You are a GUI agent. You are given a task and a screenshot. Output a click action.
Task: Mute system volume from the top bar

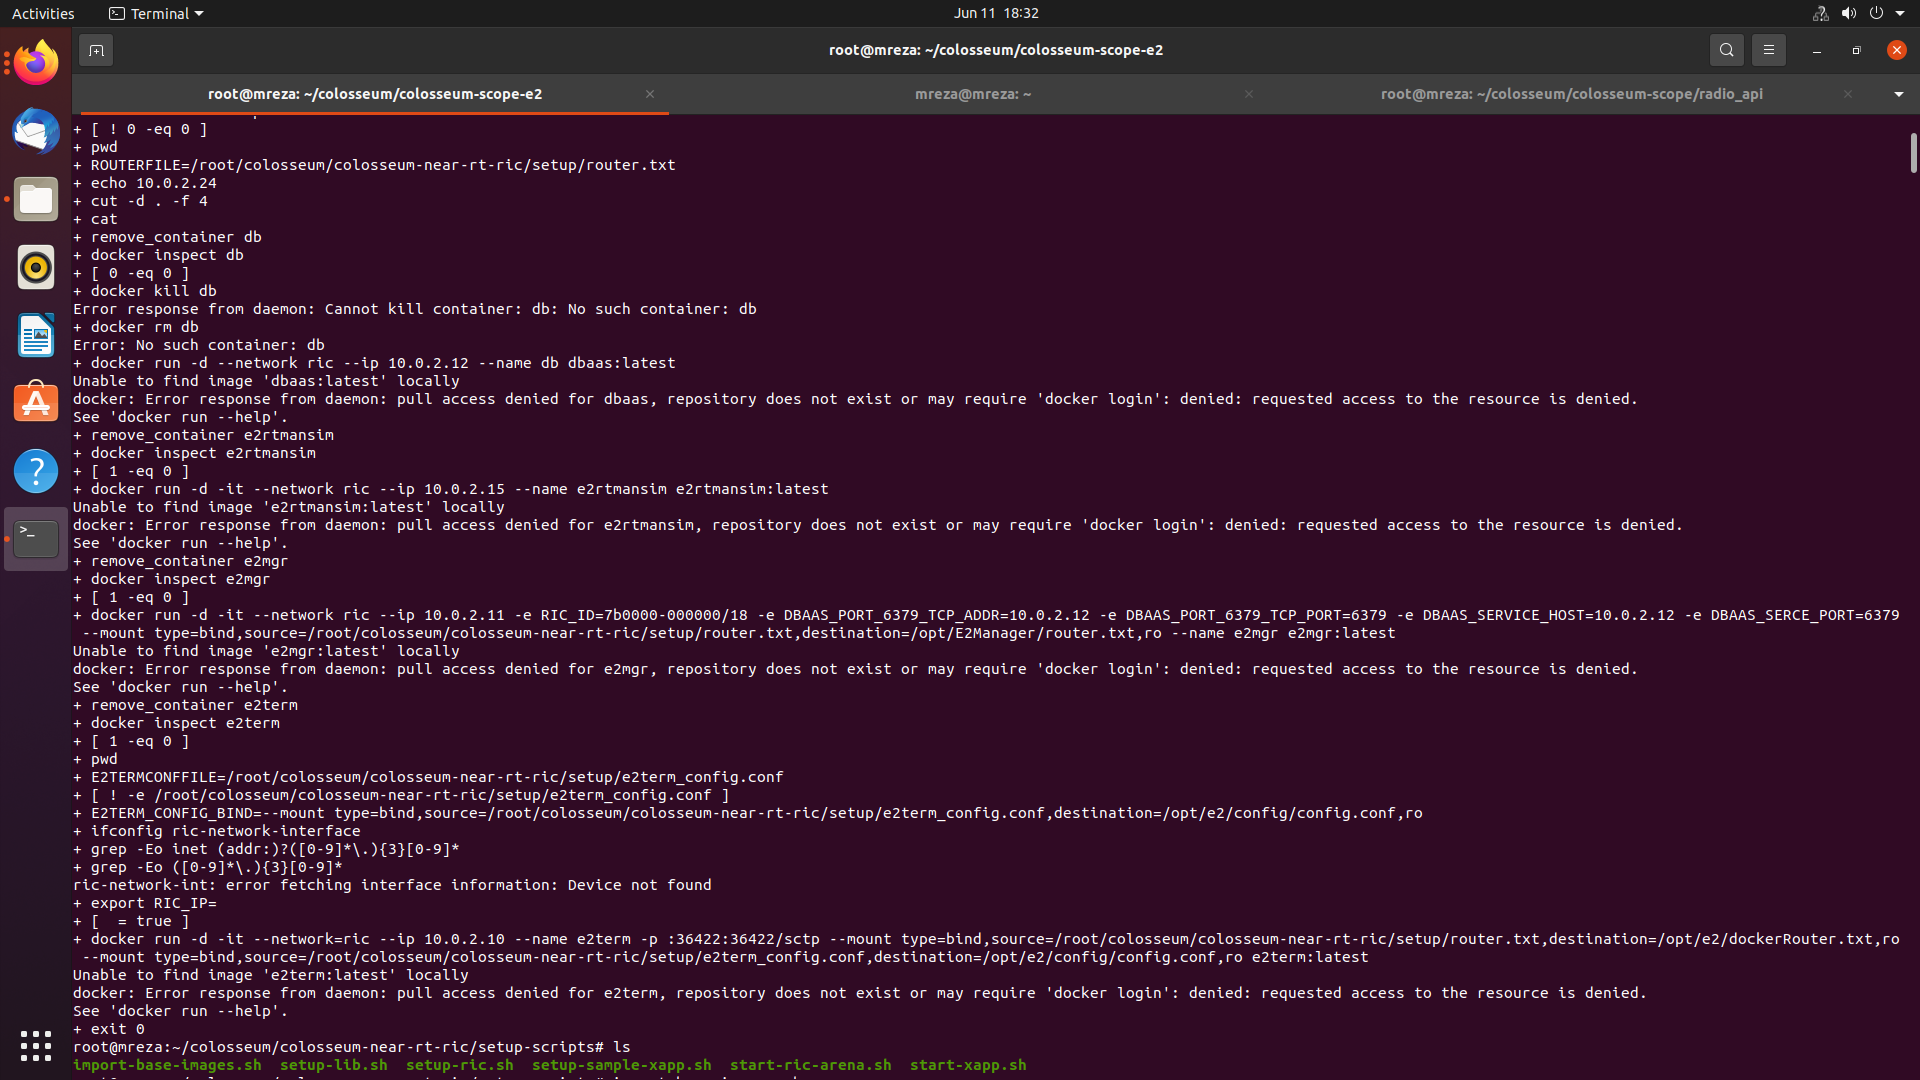click(1849, 13)
